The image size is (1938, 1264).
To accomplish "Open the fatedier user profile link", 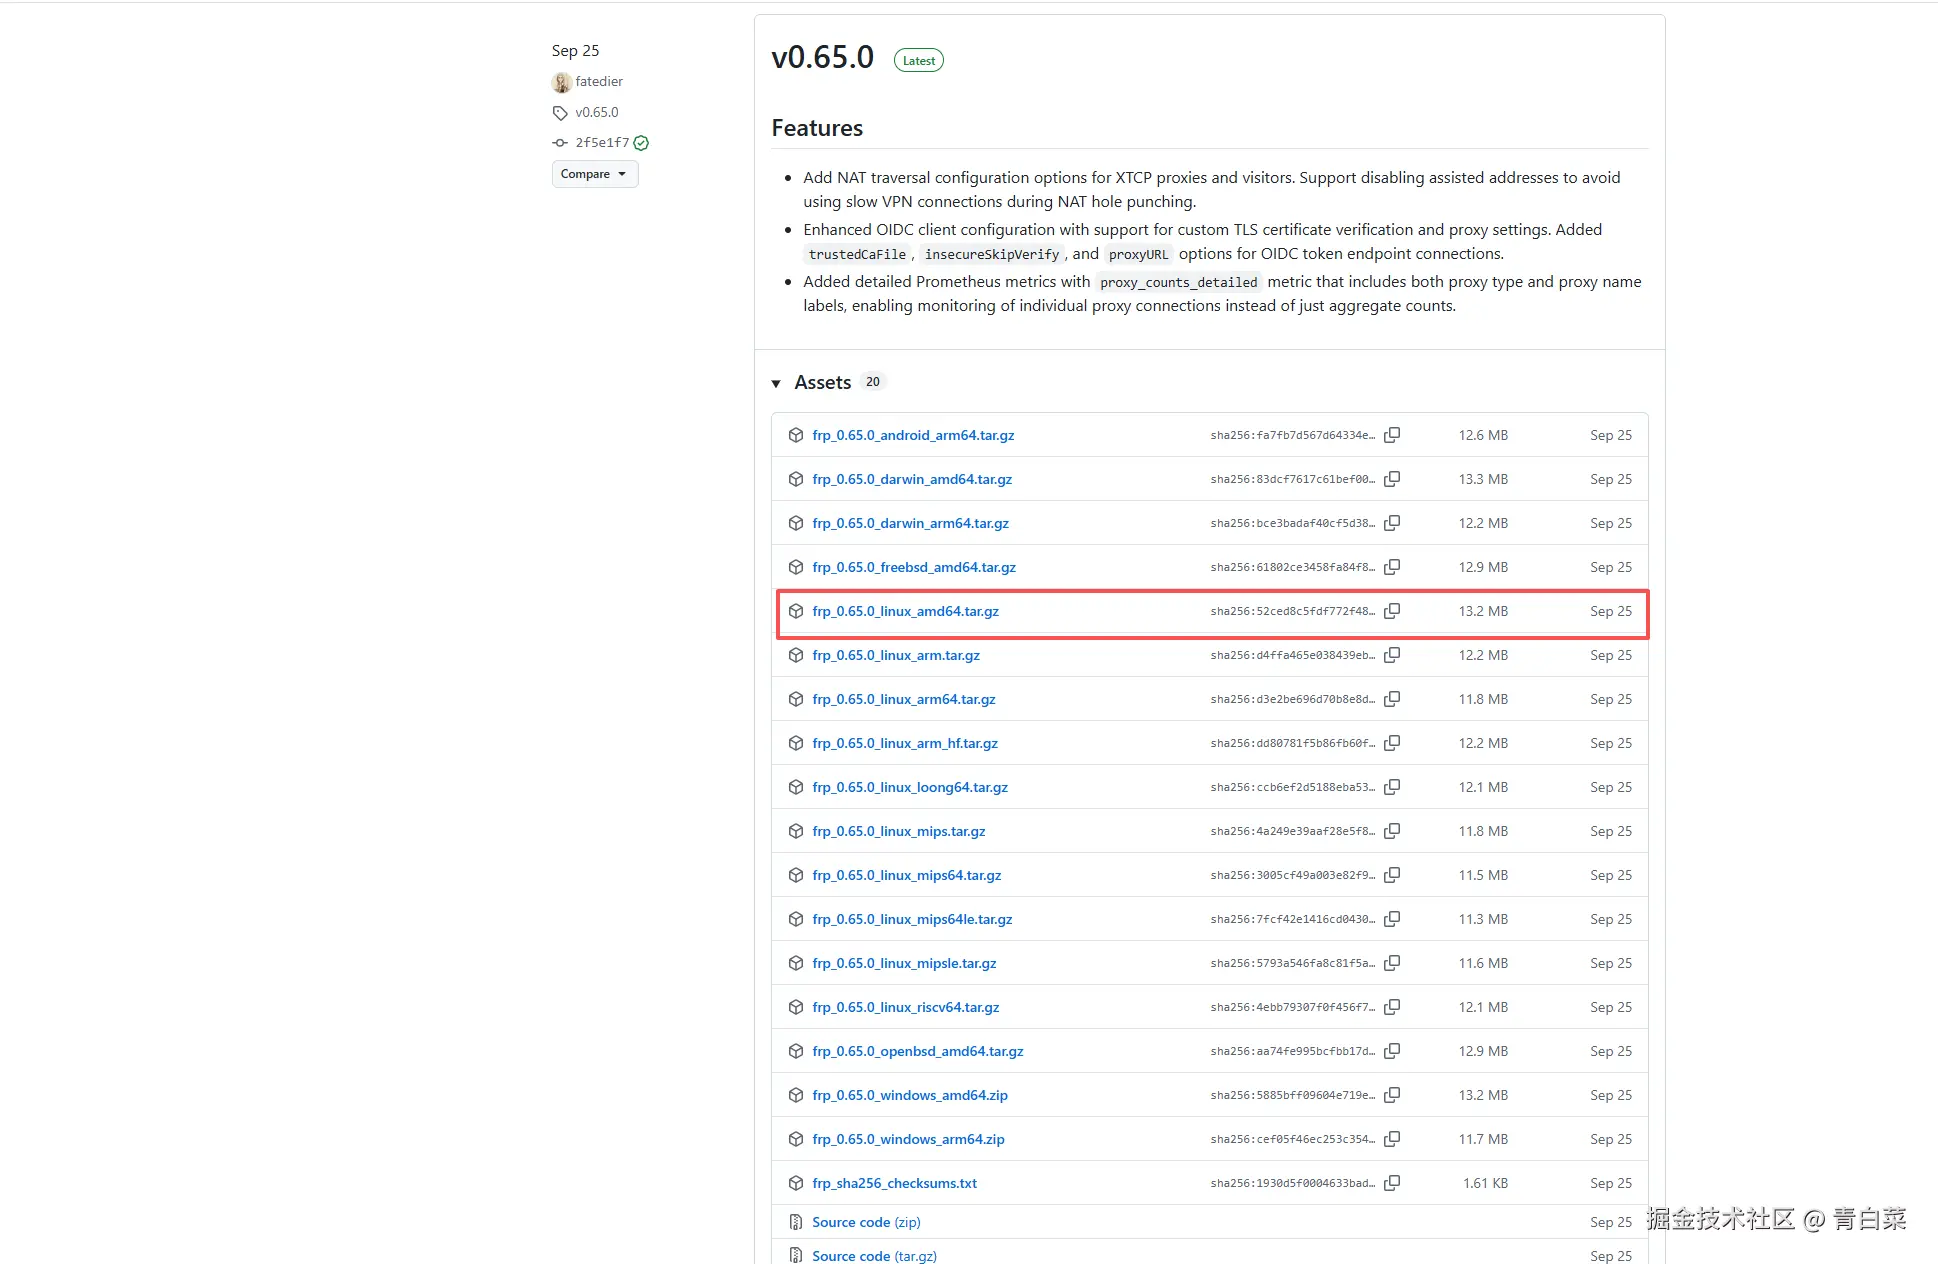I will (x=599, y=82).
